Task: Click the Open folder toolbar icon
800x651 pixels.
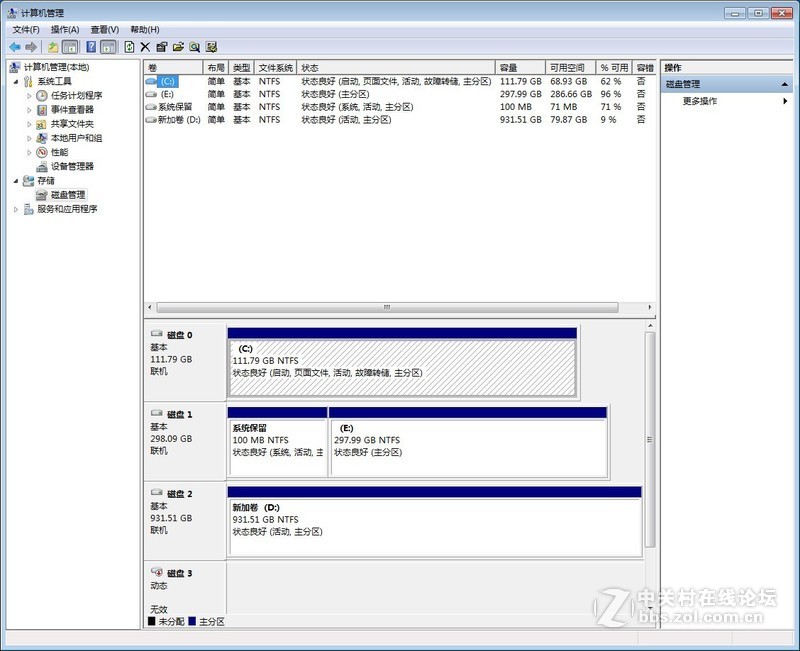Action: point(178,47)
